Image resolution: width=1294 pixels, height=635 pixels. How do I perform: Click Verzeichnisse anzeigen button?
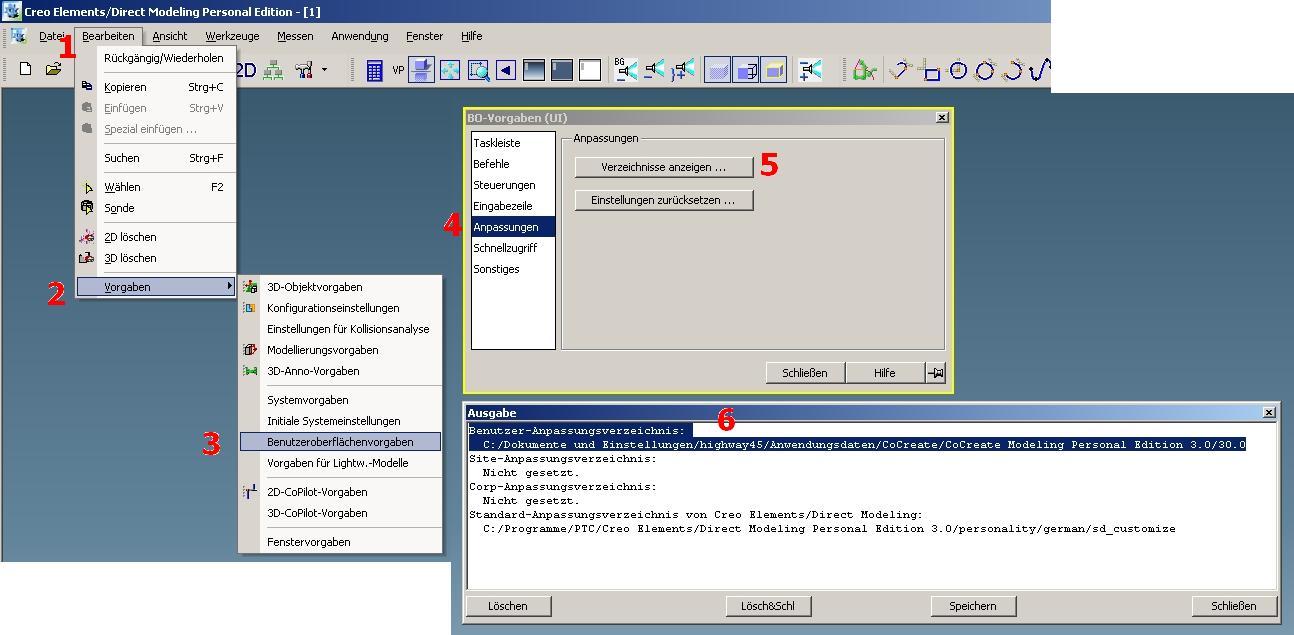[x=663, y=166]
